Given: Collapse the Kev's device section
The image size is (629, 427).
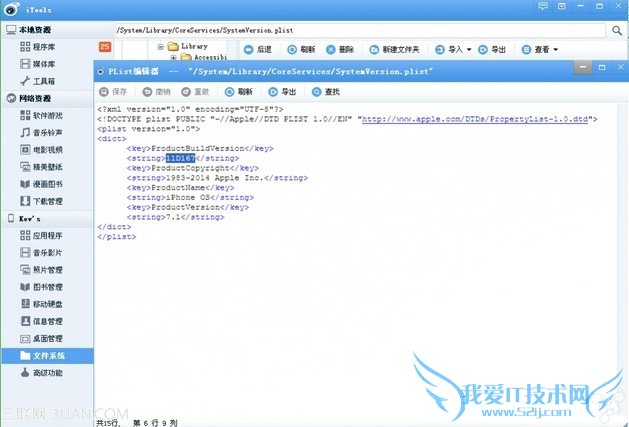Looking at the screenshot, I should pyautogui.click(x=24, y=219).
